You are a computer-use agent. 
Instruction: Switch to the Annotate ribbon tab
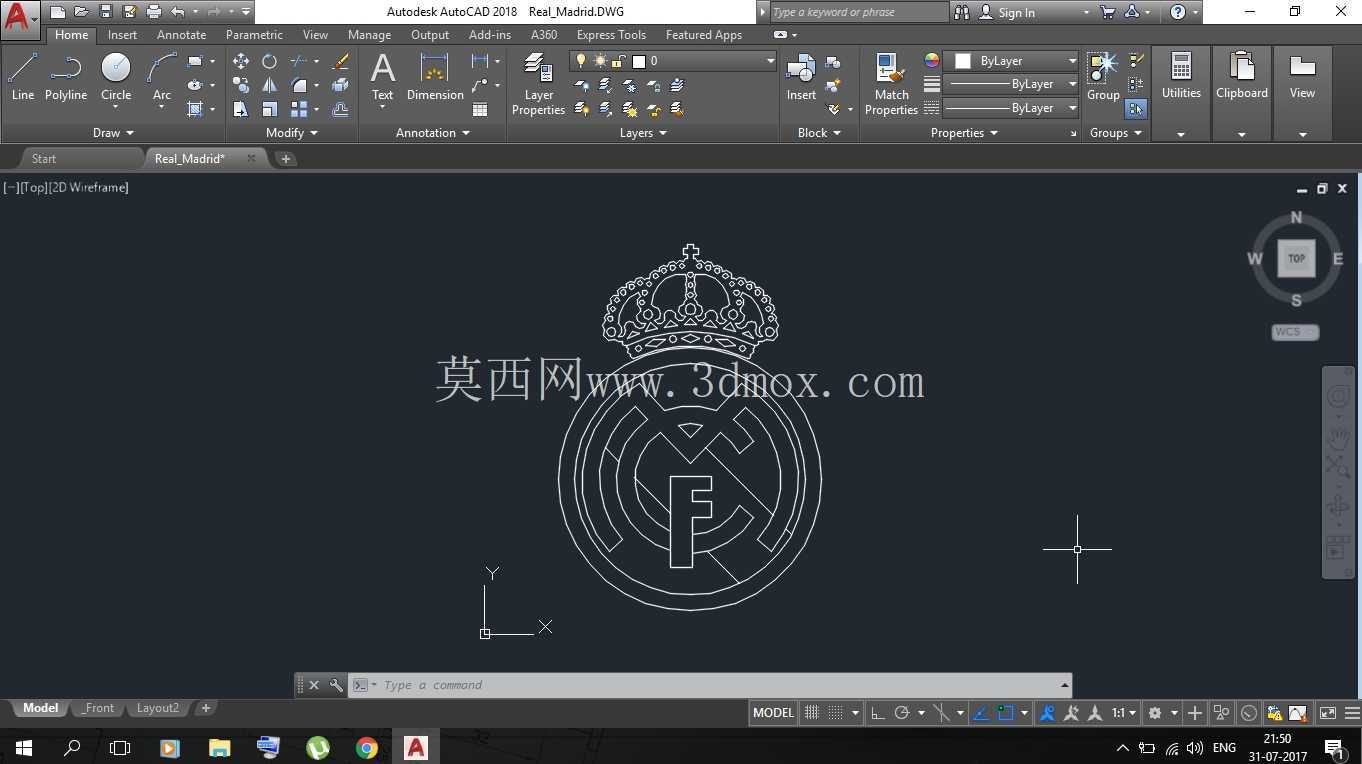pos(181,35)
